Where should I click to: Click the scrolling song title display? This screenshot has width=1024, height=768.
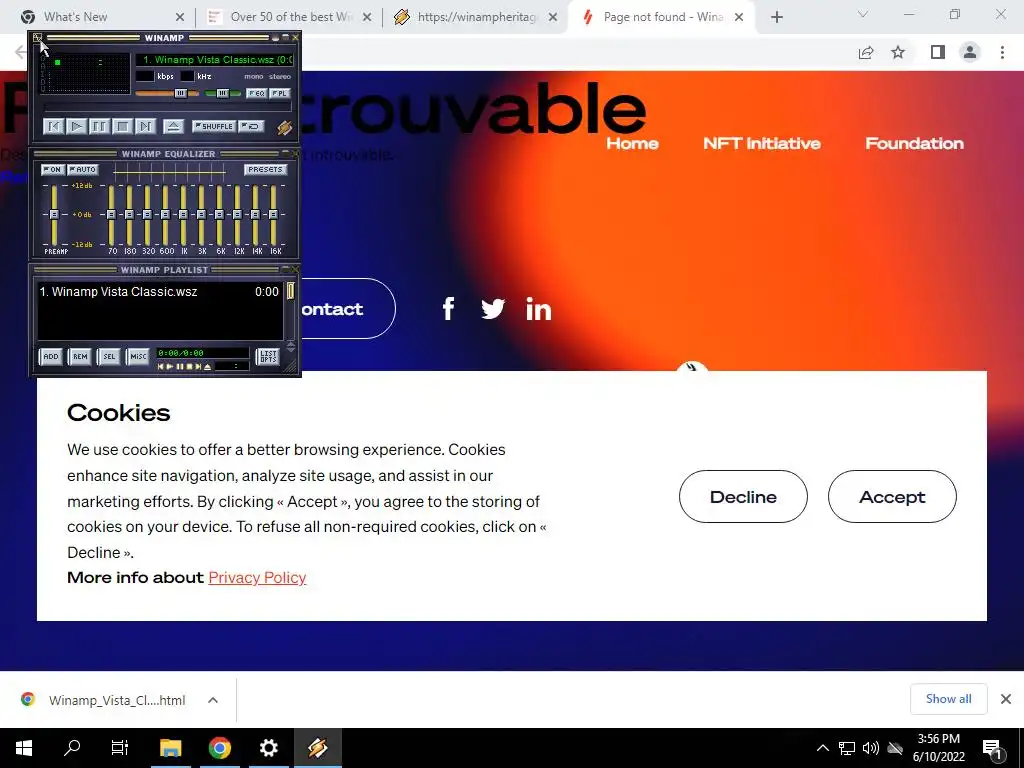coord(216,59)
